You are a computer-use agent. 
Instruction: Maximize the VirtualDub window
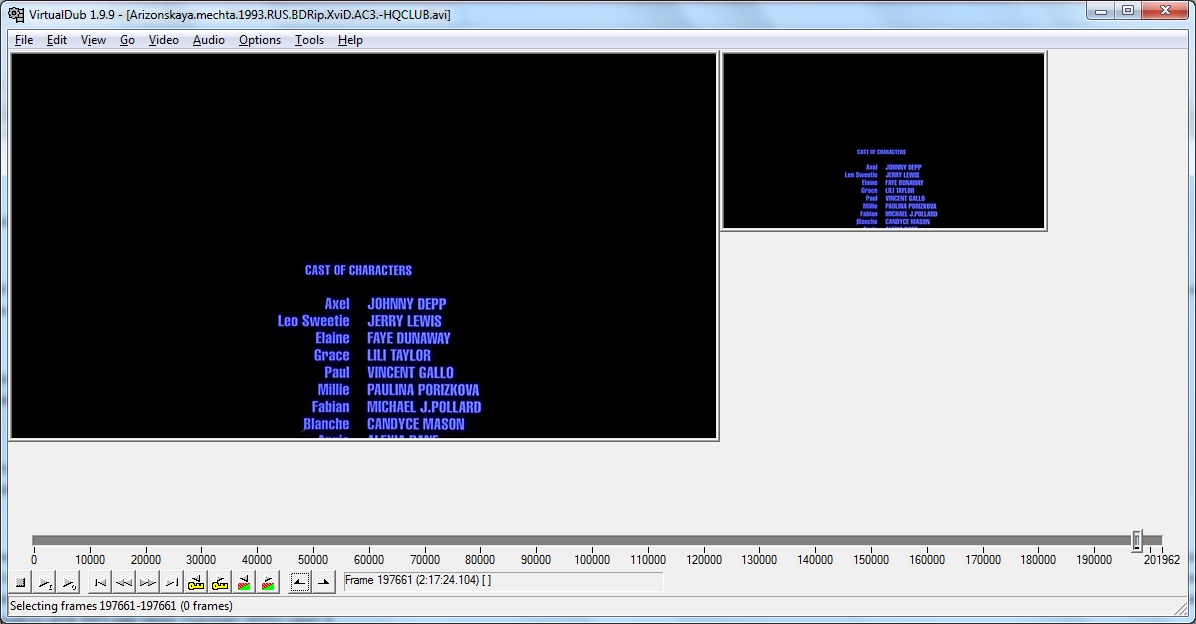coord(1127,11)
